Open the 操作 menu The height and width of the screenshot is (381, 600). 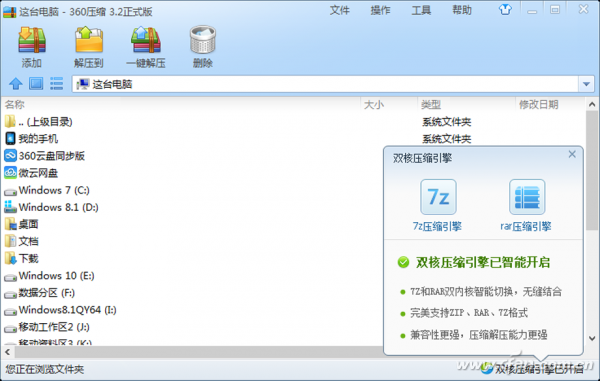point(380,10)
